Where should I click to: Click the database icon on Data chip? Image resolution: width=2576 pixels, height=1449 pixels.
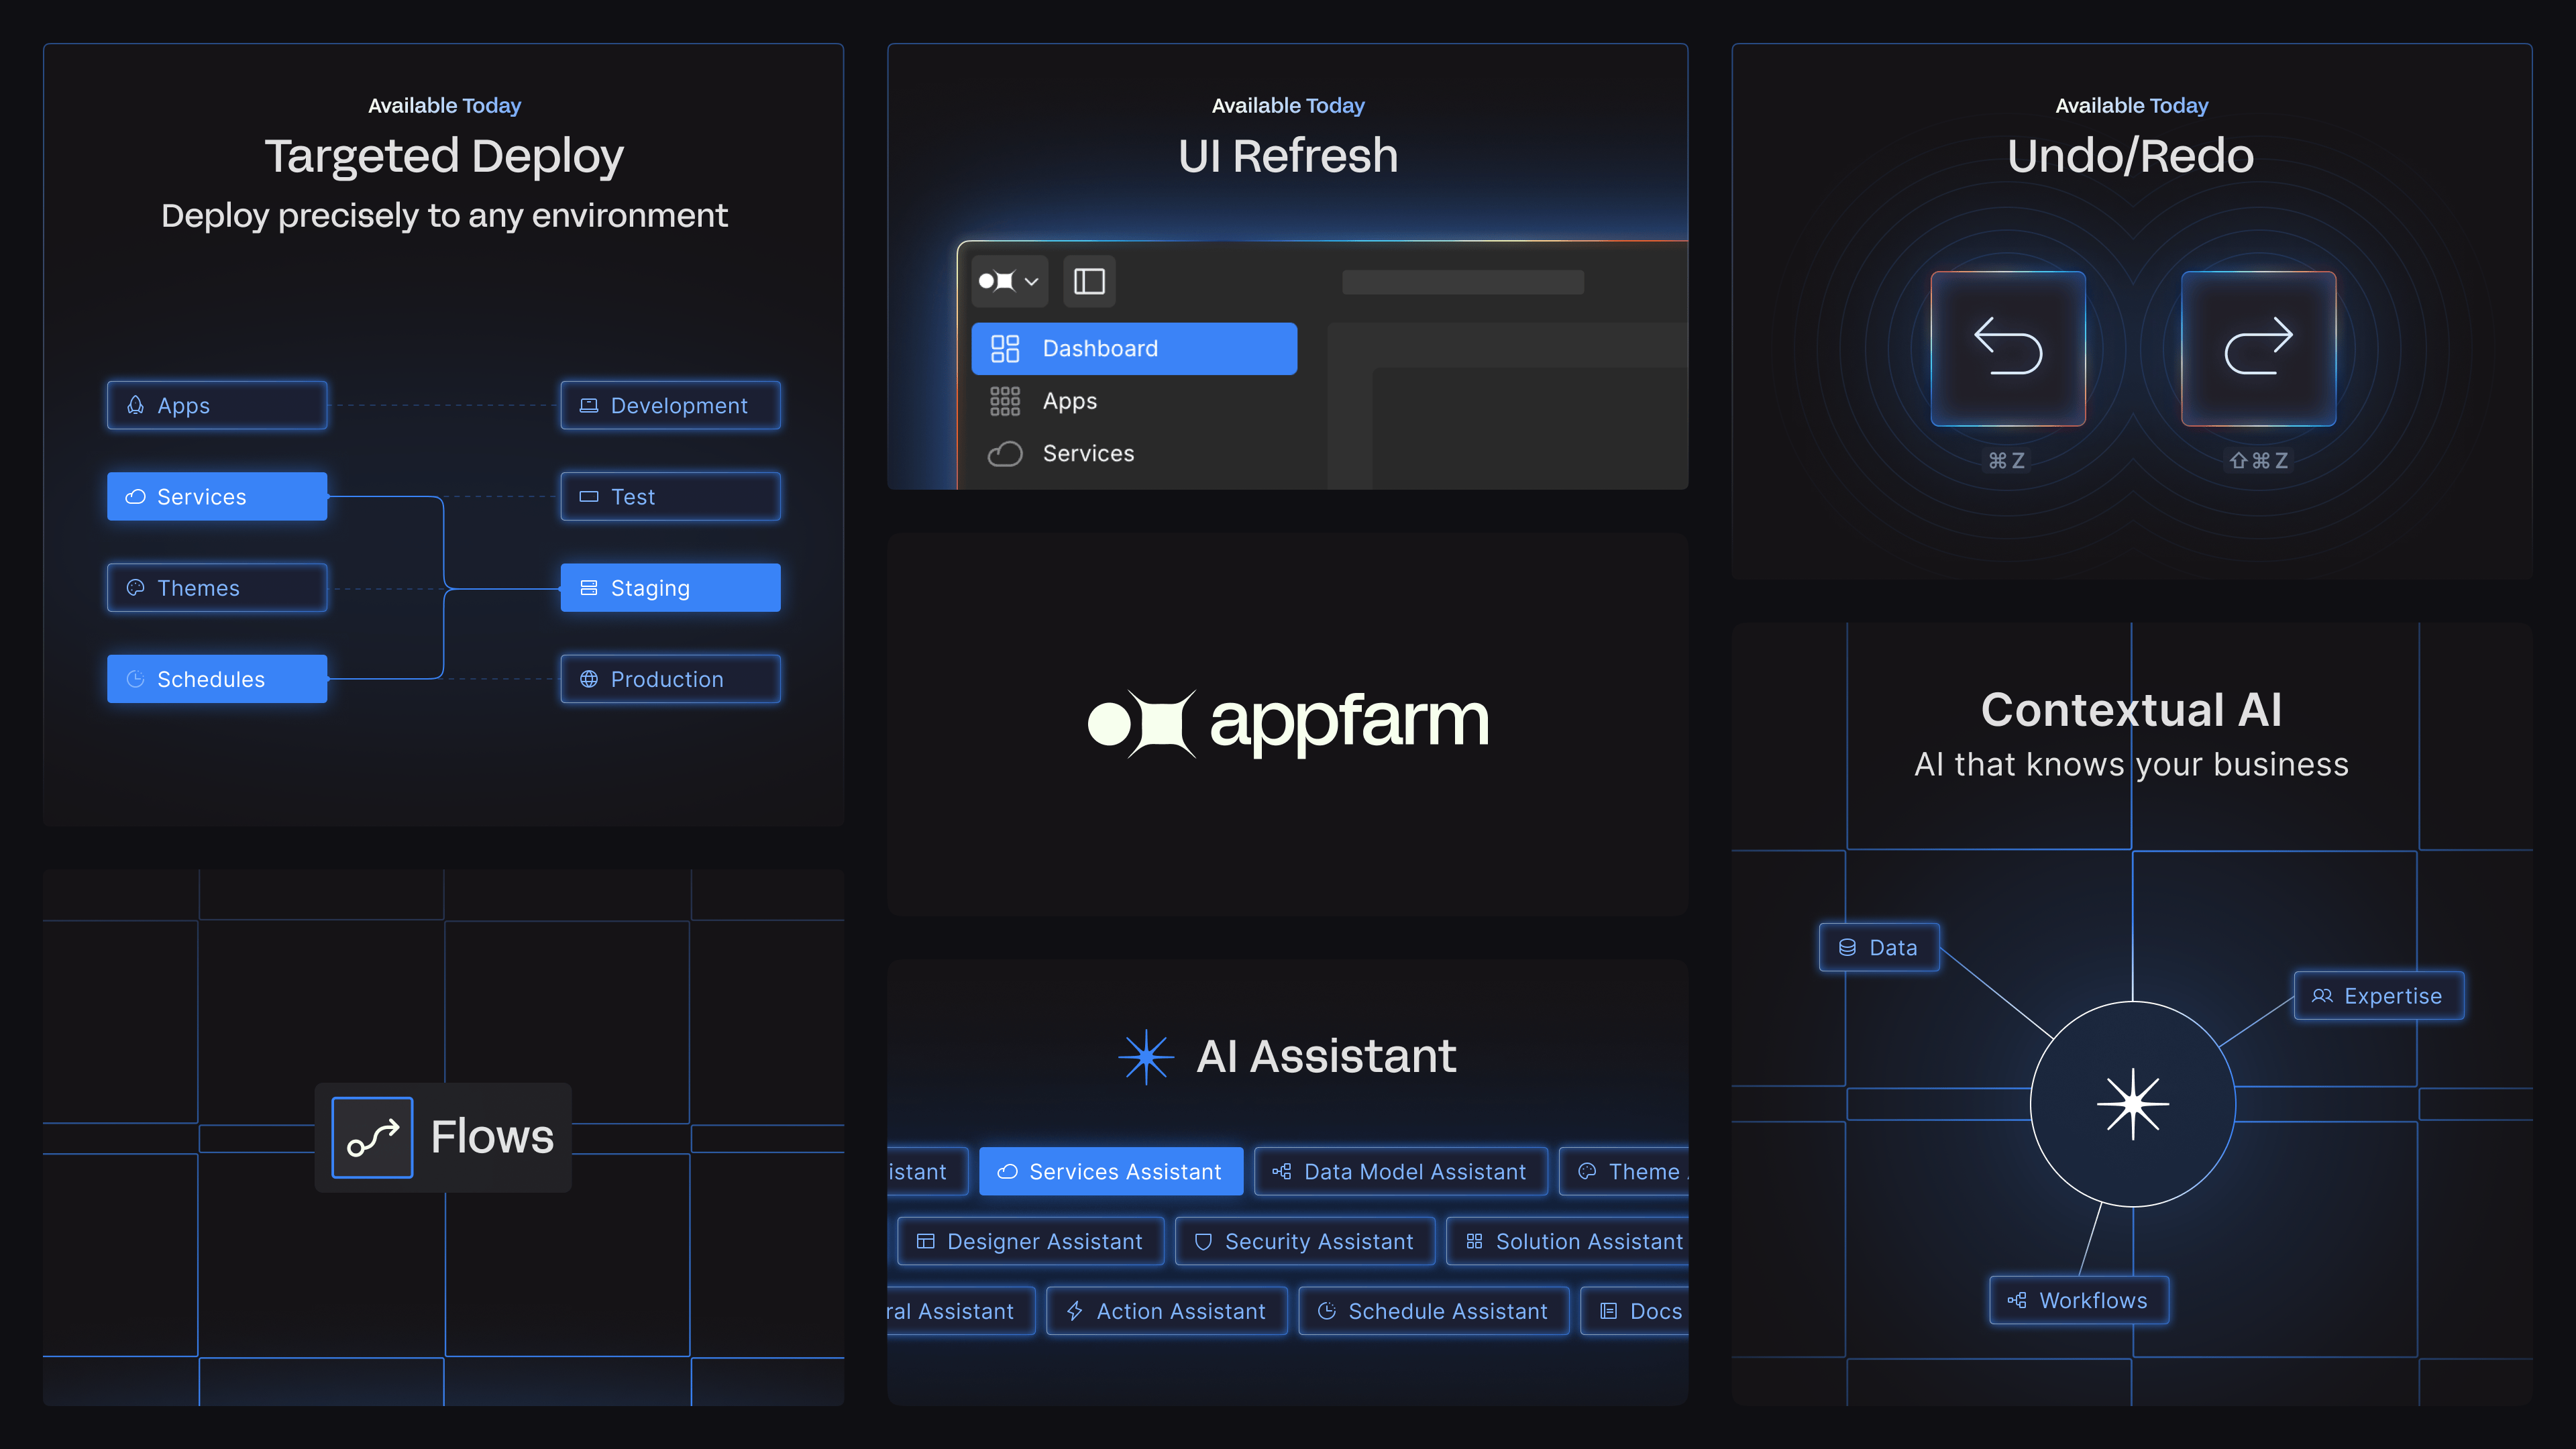pos(1847,947)
